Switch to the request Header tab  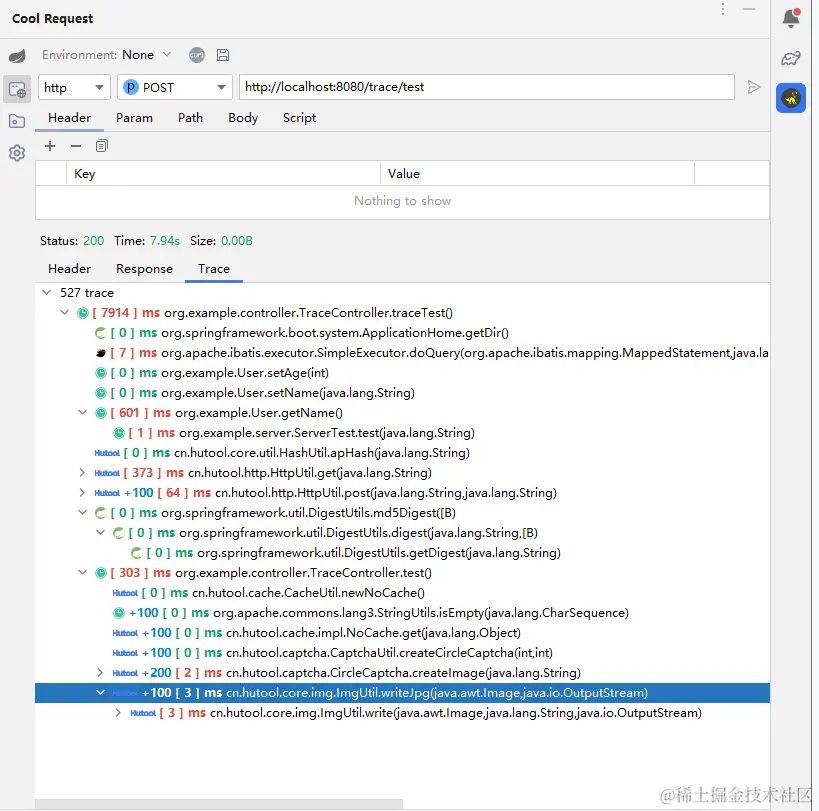(x=69, y=118)
